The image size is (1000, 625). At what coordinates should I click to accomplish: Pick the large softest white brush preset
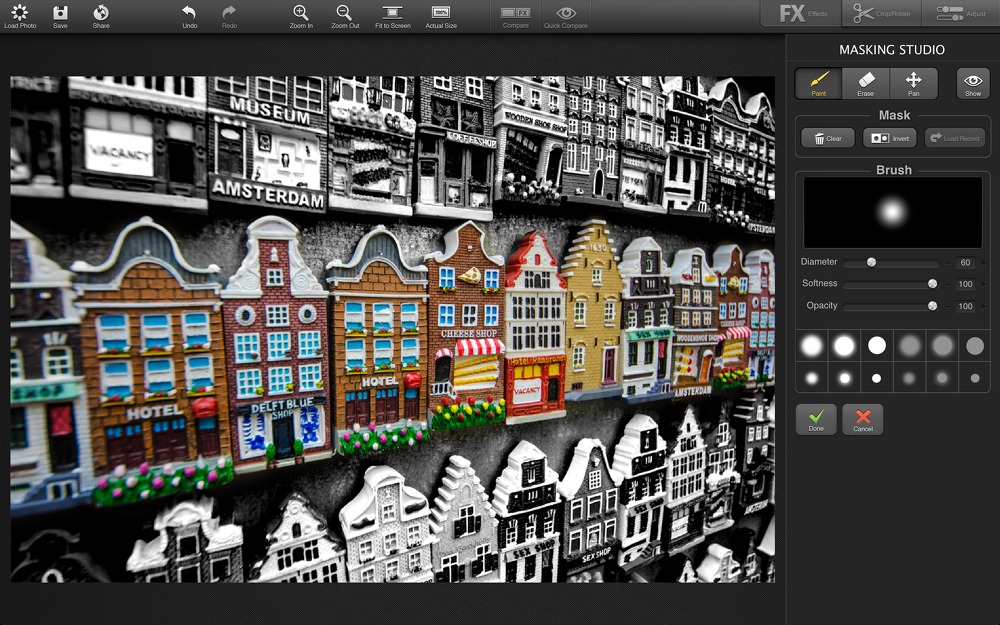coord(811,346)
